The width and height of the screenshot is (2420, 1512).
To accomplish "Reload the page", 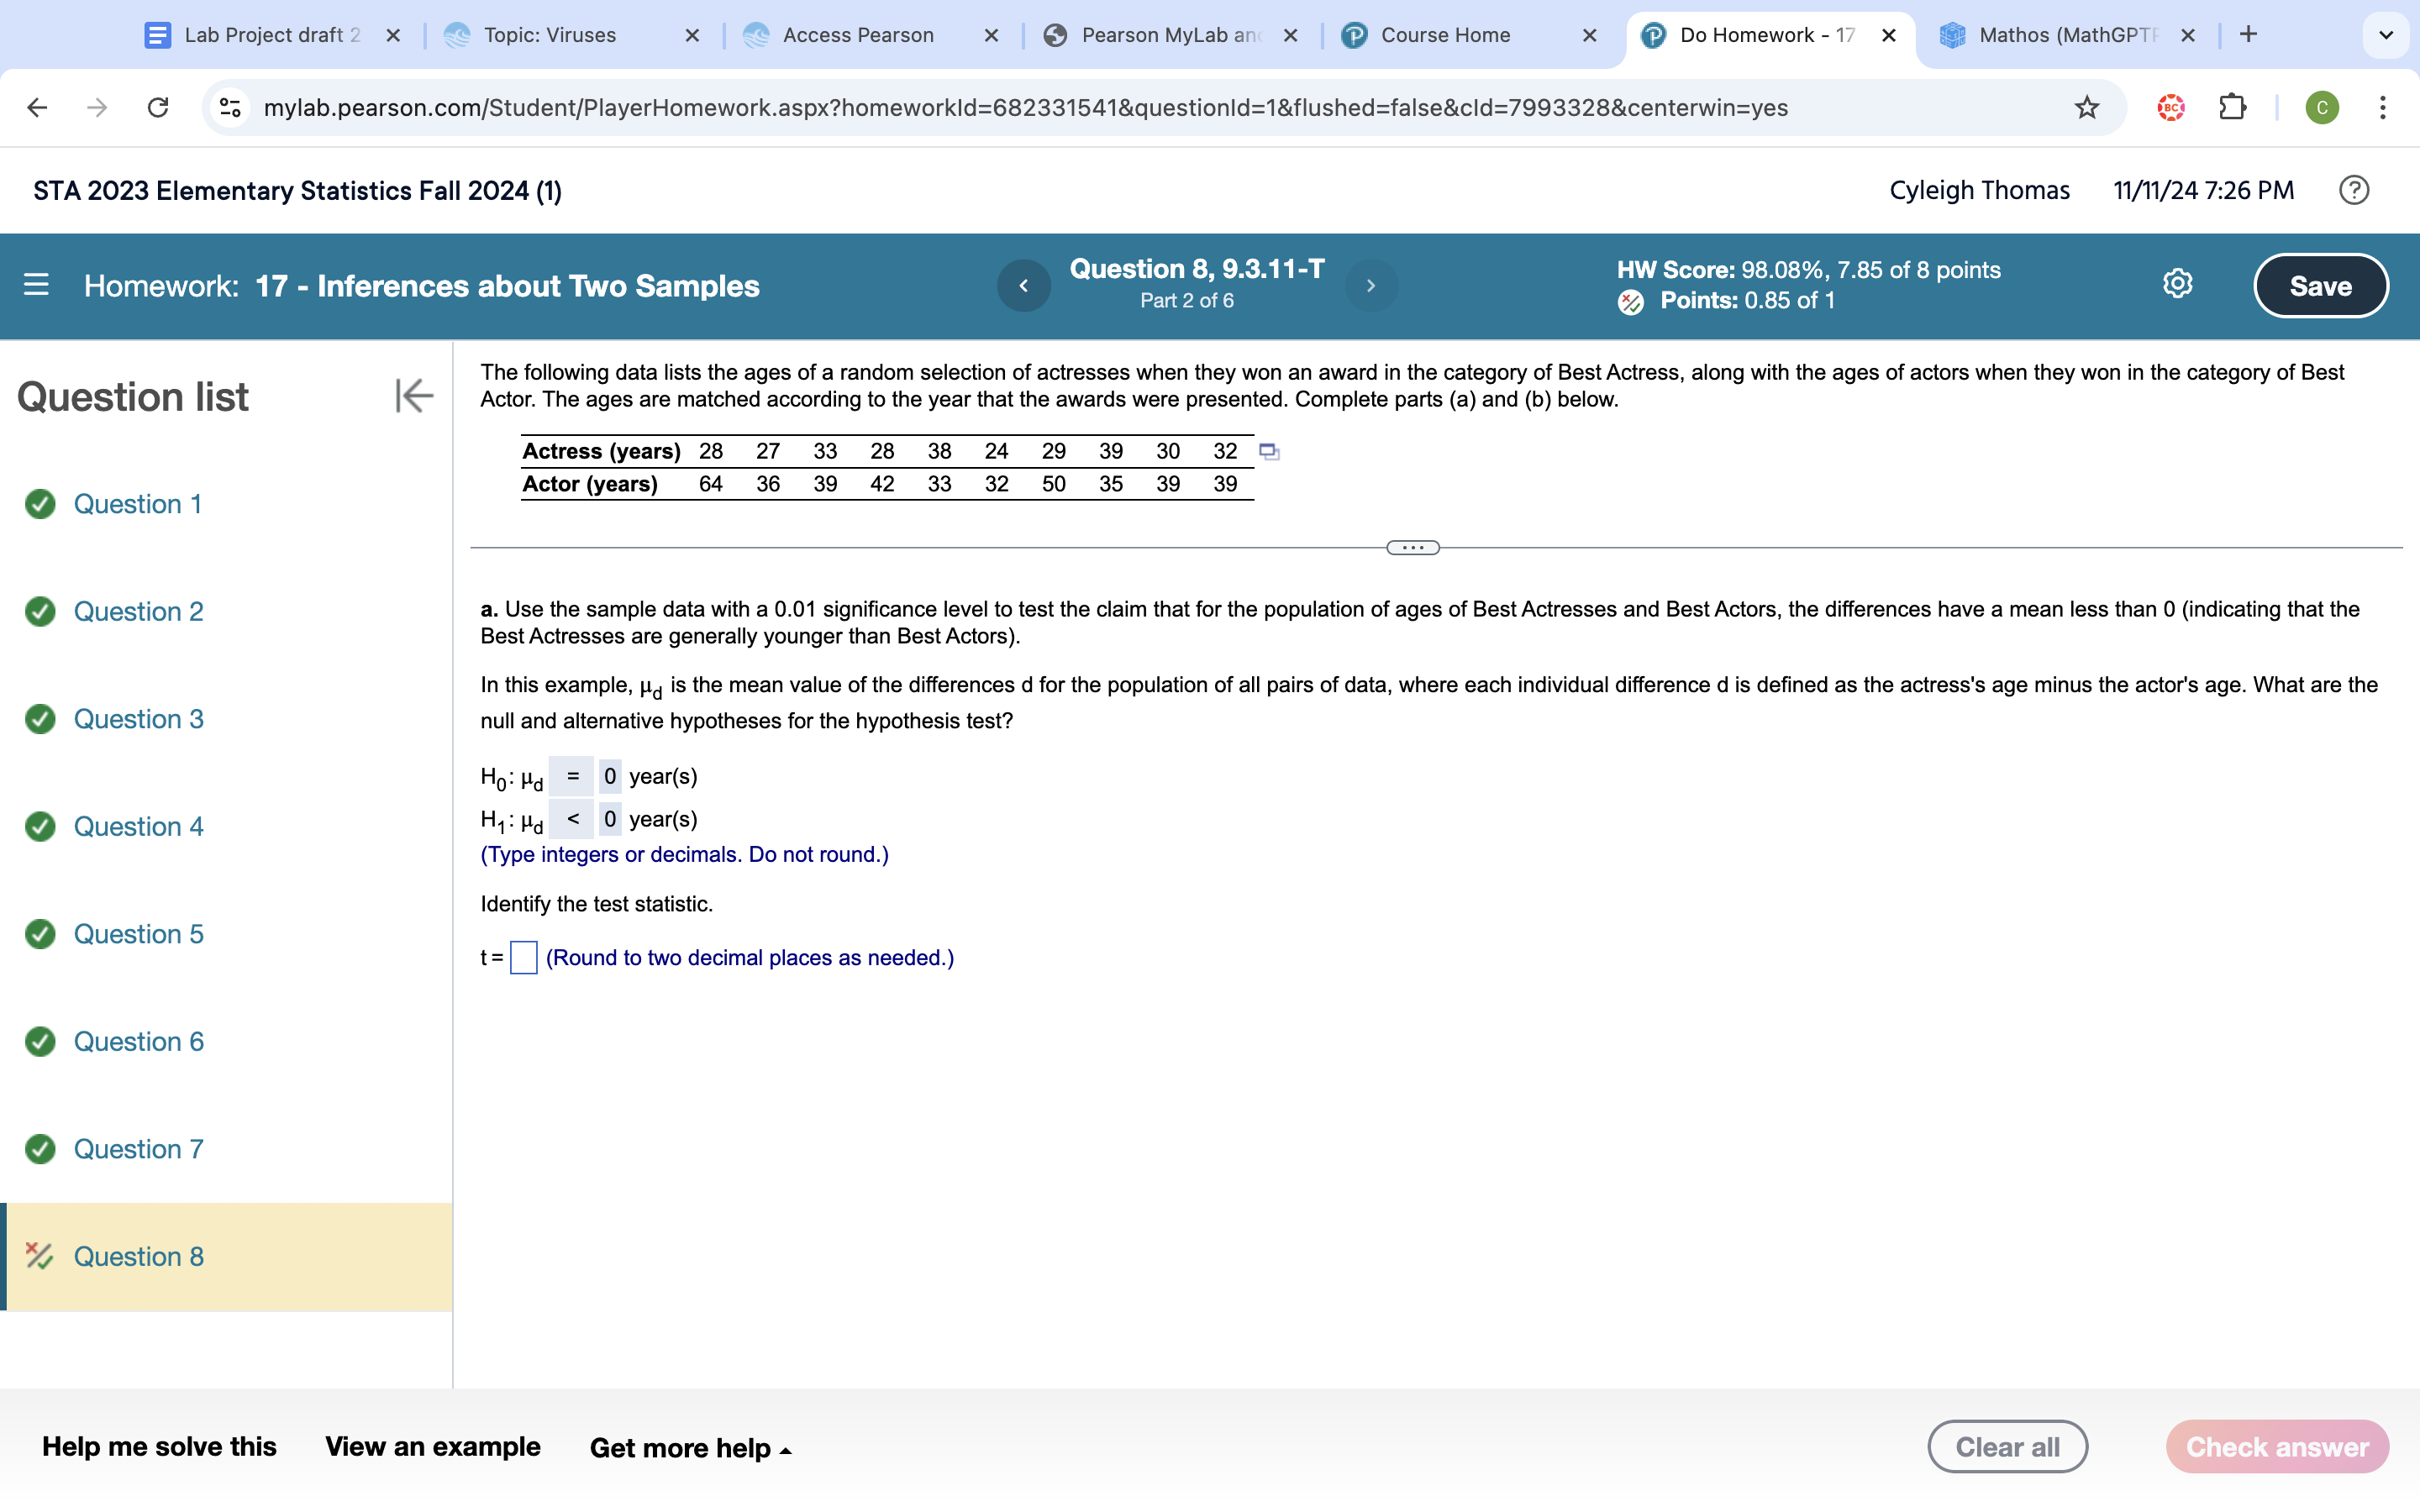I will pyautogui.click(x=158, y=107).
